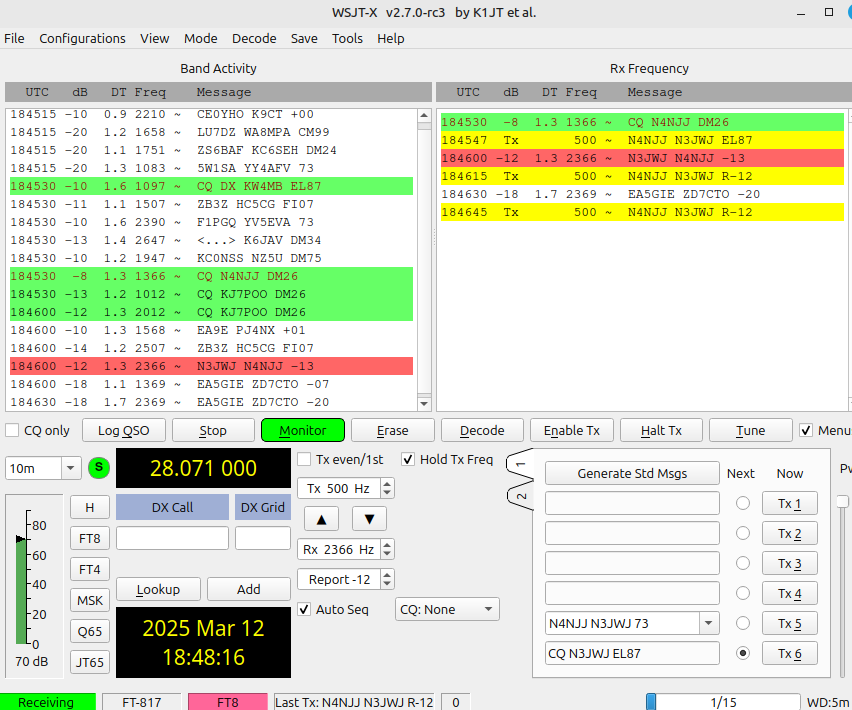
Task: Open the Decode menu
Action: 254,39
